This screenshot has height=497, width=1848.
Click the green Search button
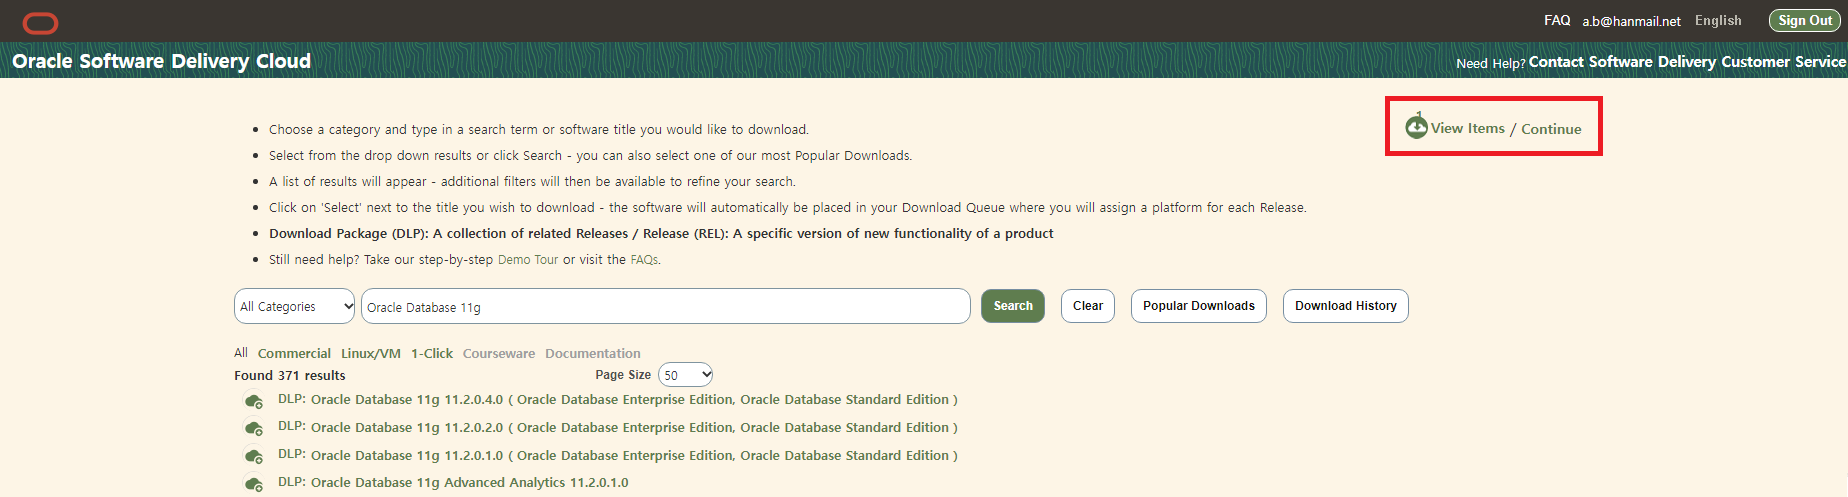tap(1013, 306)
